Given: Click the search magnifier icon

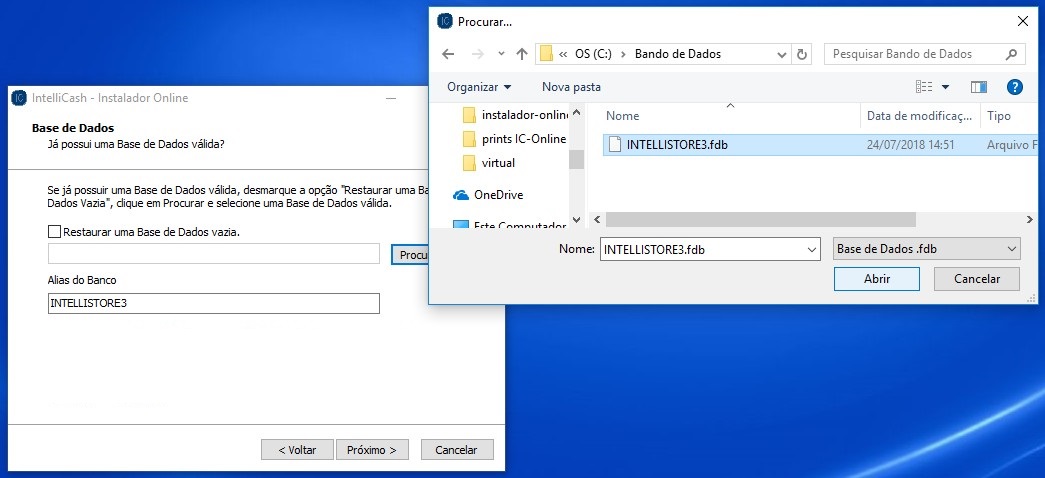Looking at the screenshot, I should pyautogui.click(x=1011, y=55).
